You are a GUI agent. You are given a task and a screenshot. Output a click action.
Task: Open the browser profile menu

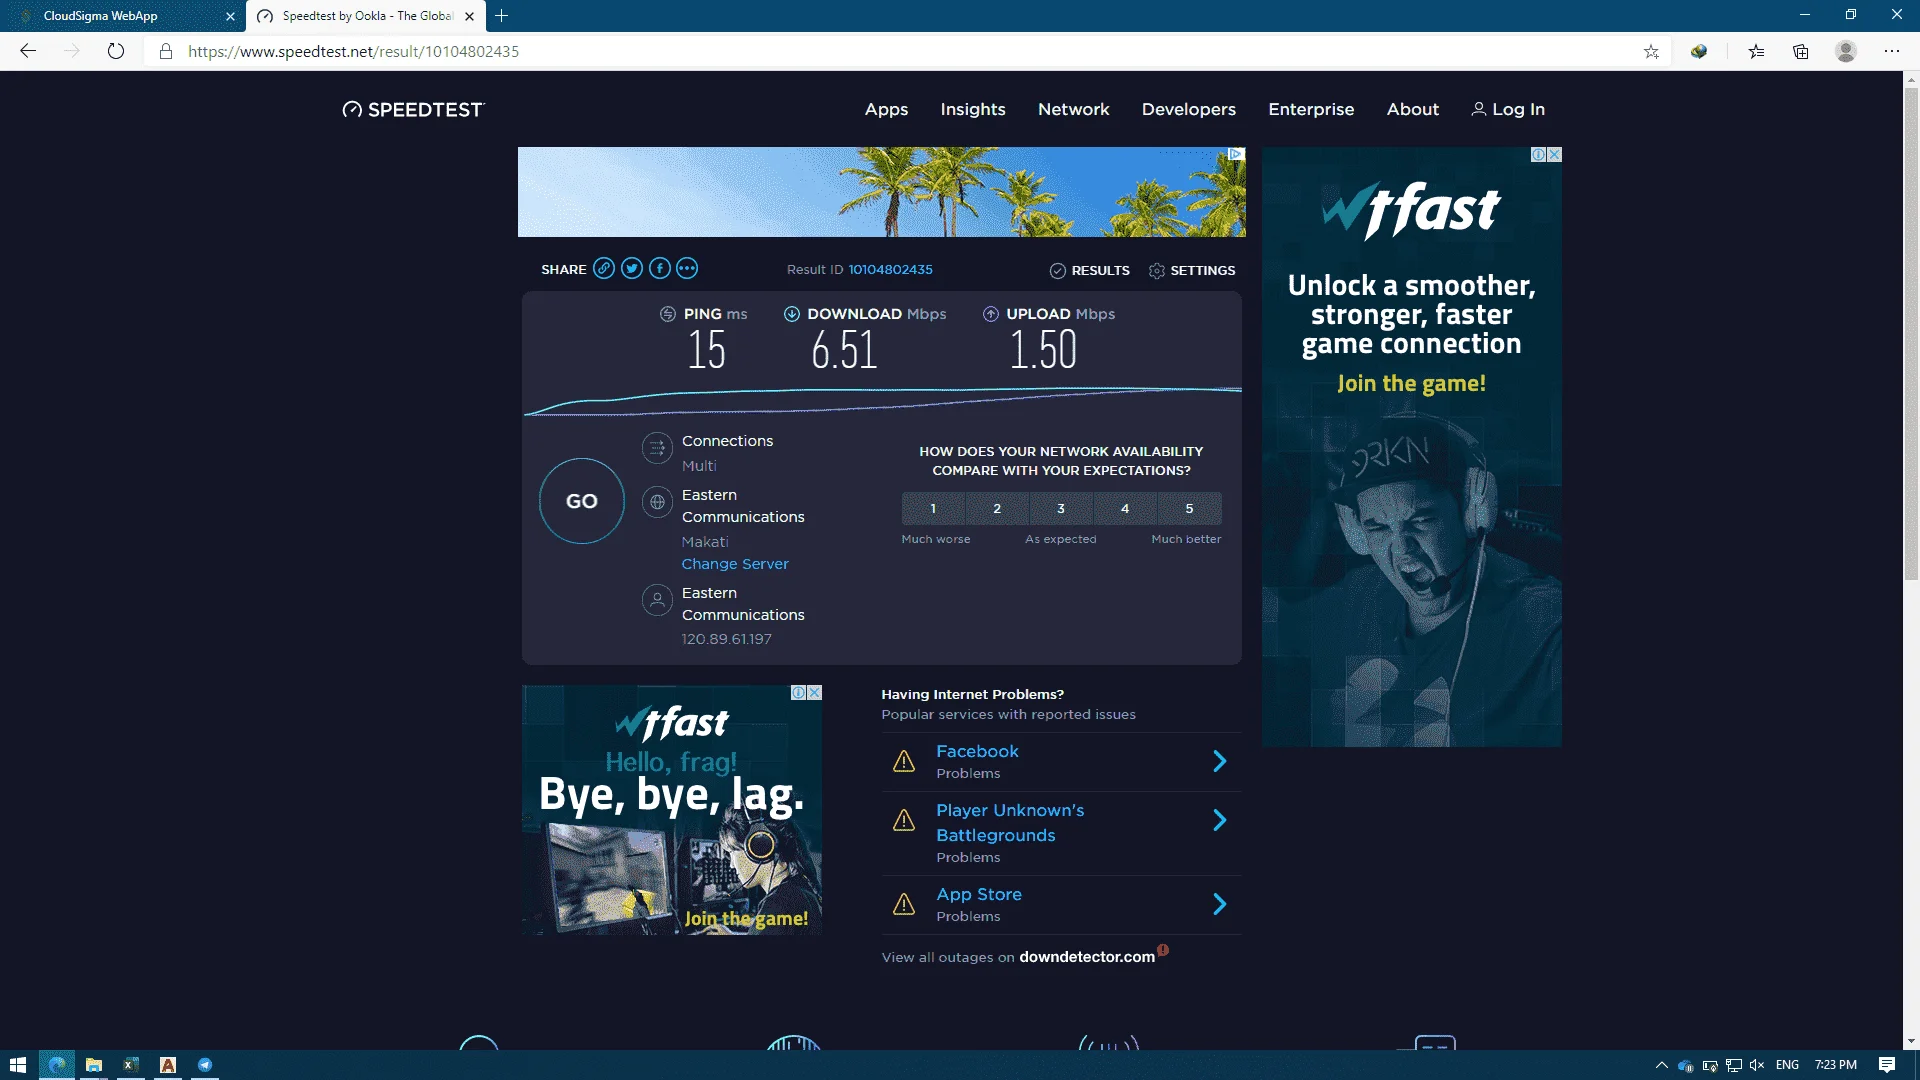pos(1846,51)
